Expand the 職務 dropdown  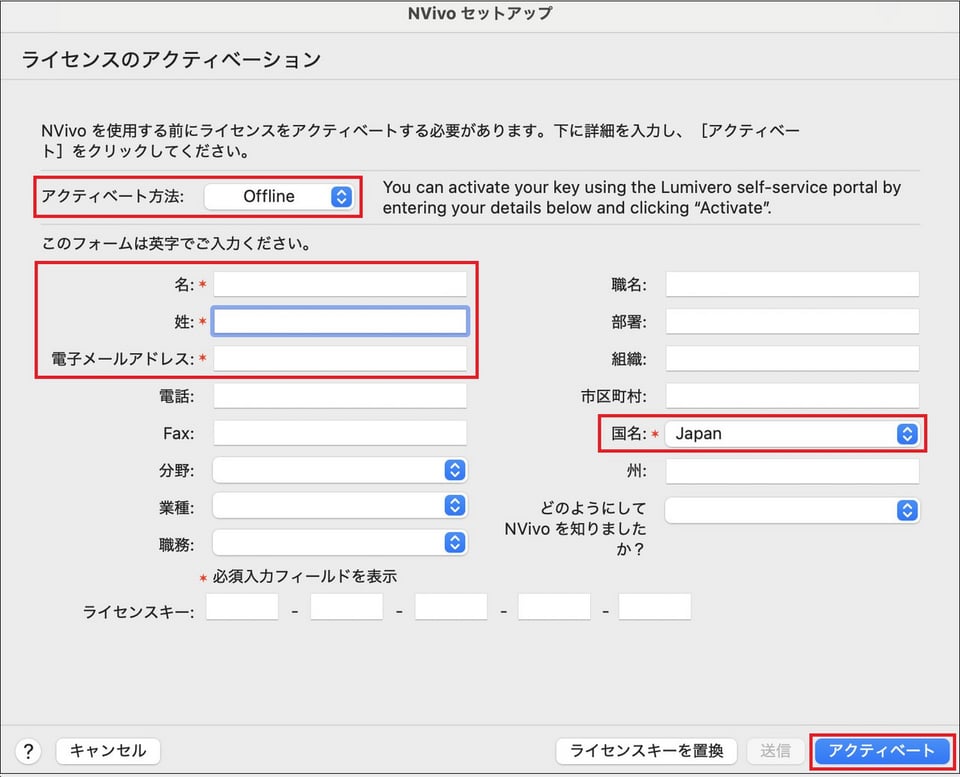click(x=340, y=543)
